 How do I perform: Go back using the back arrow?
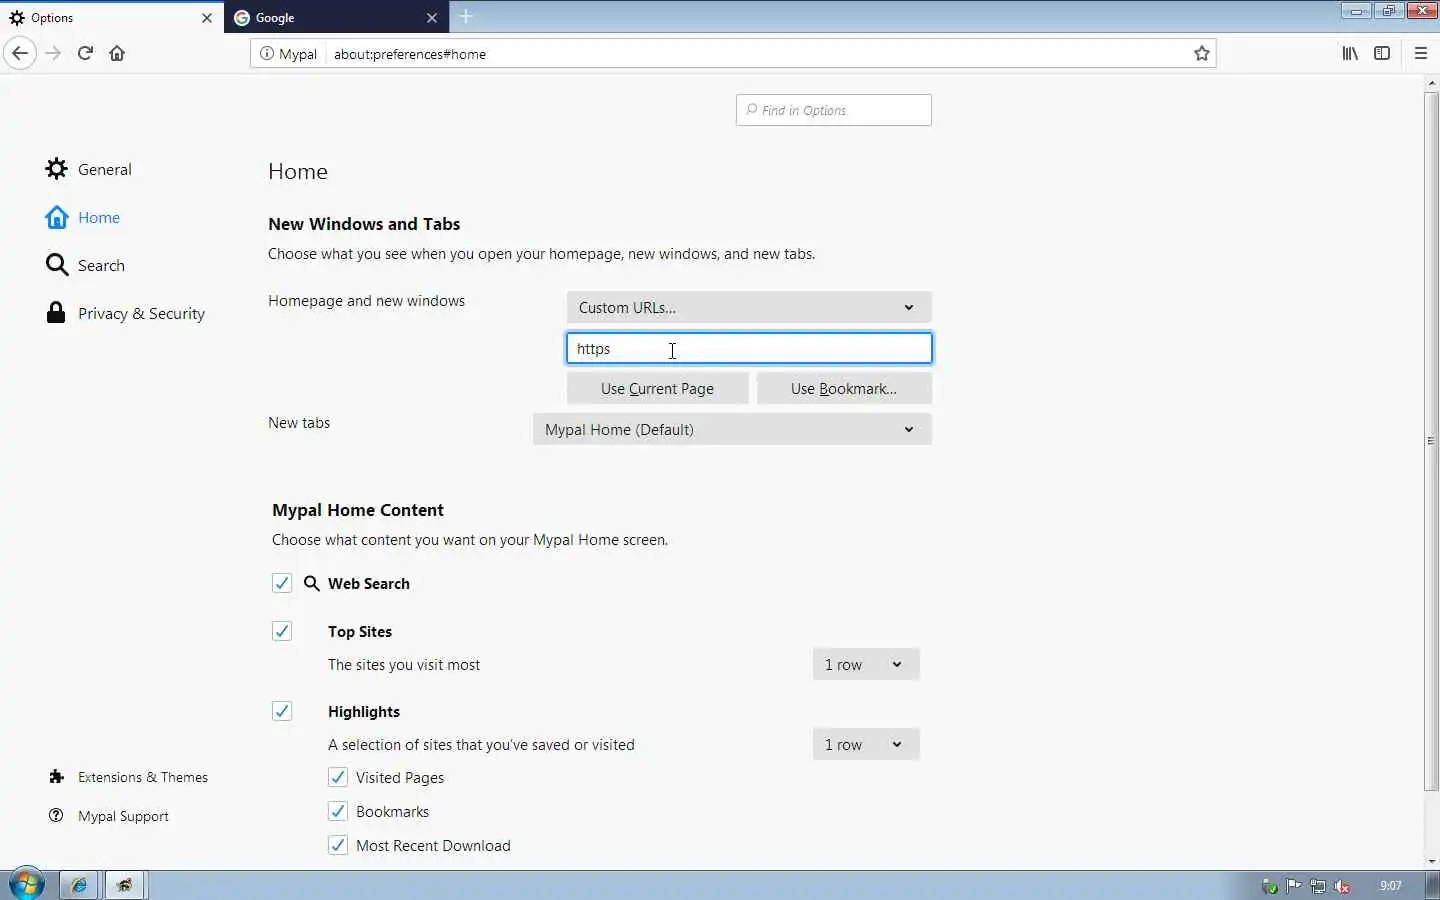point(20,53)
